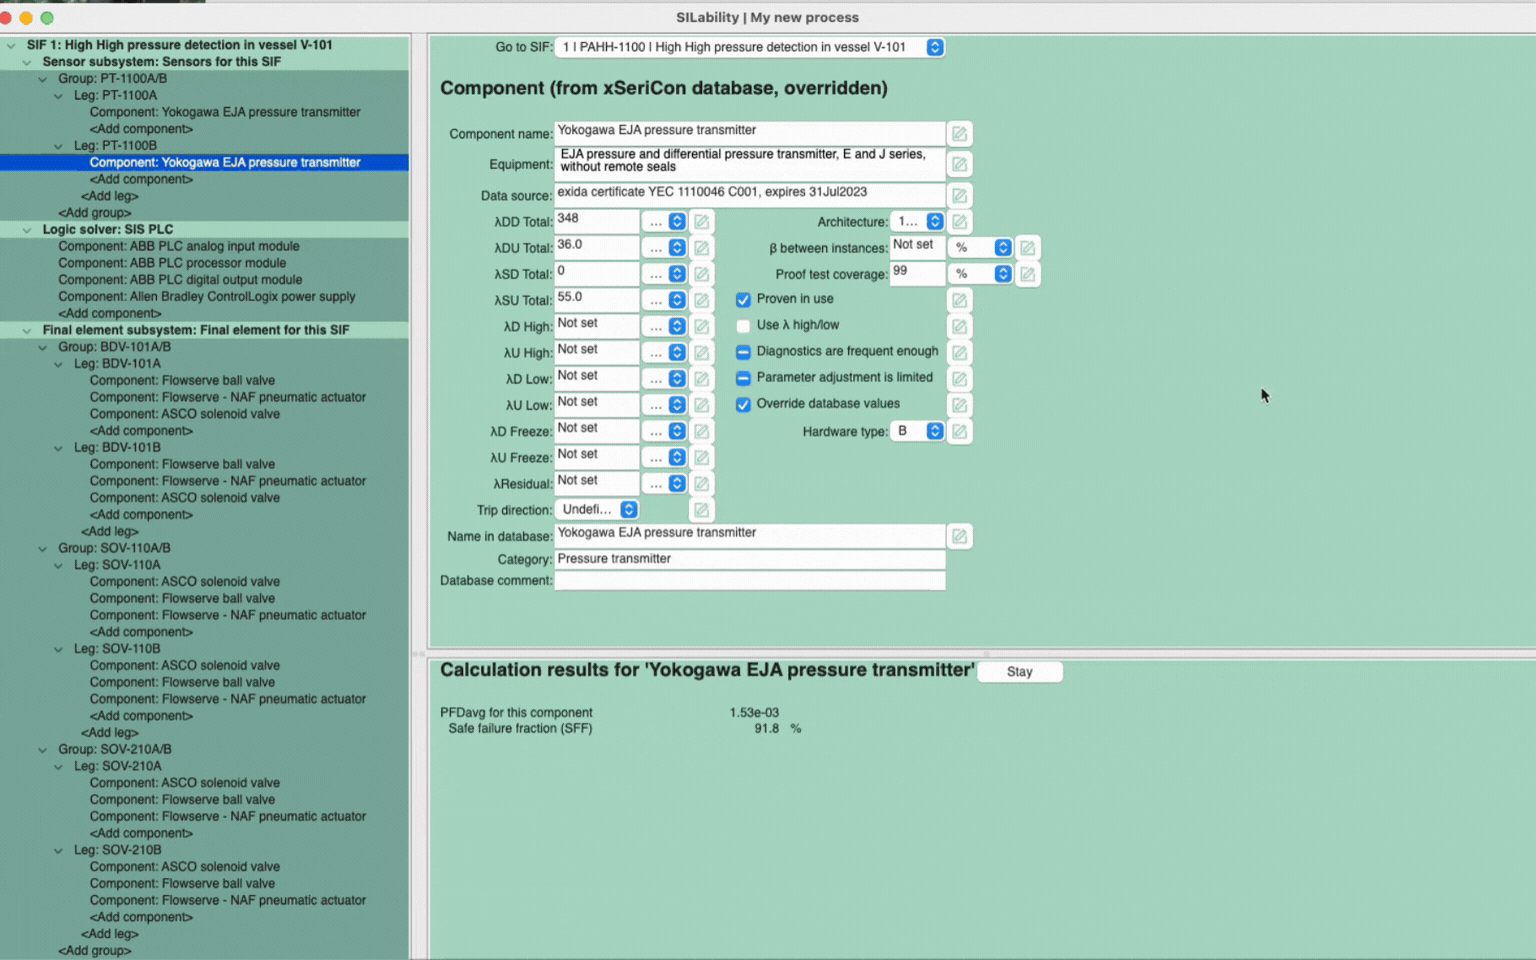
Task: Collapse the Group: BDV-101A/B tree node
Action: pos(43,347)
